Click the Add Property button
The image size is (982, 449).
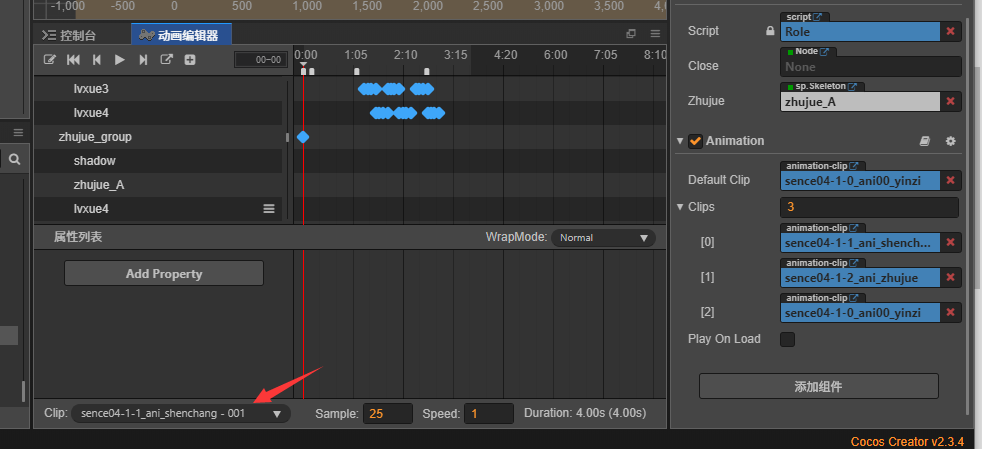[164, 273]
